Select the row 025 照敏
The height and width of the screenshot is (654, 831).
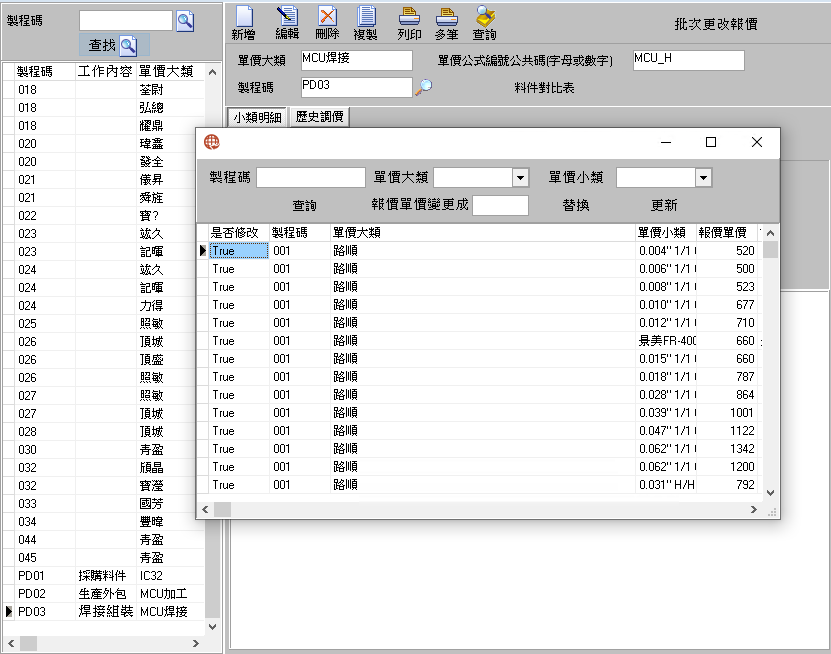point(104,323)
